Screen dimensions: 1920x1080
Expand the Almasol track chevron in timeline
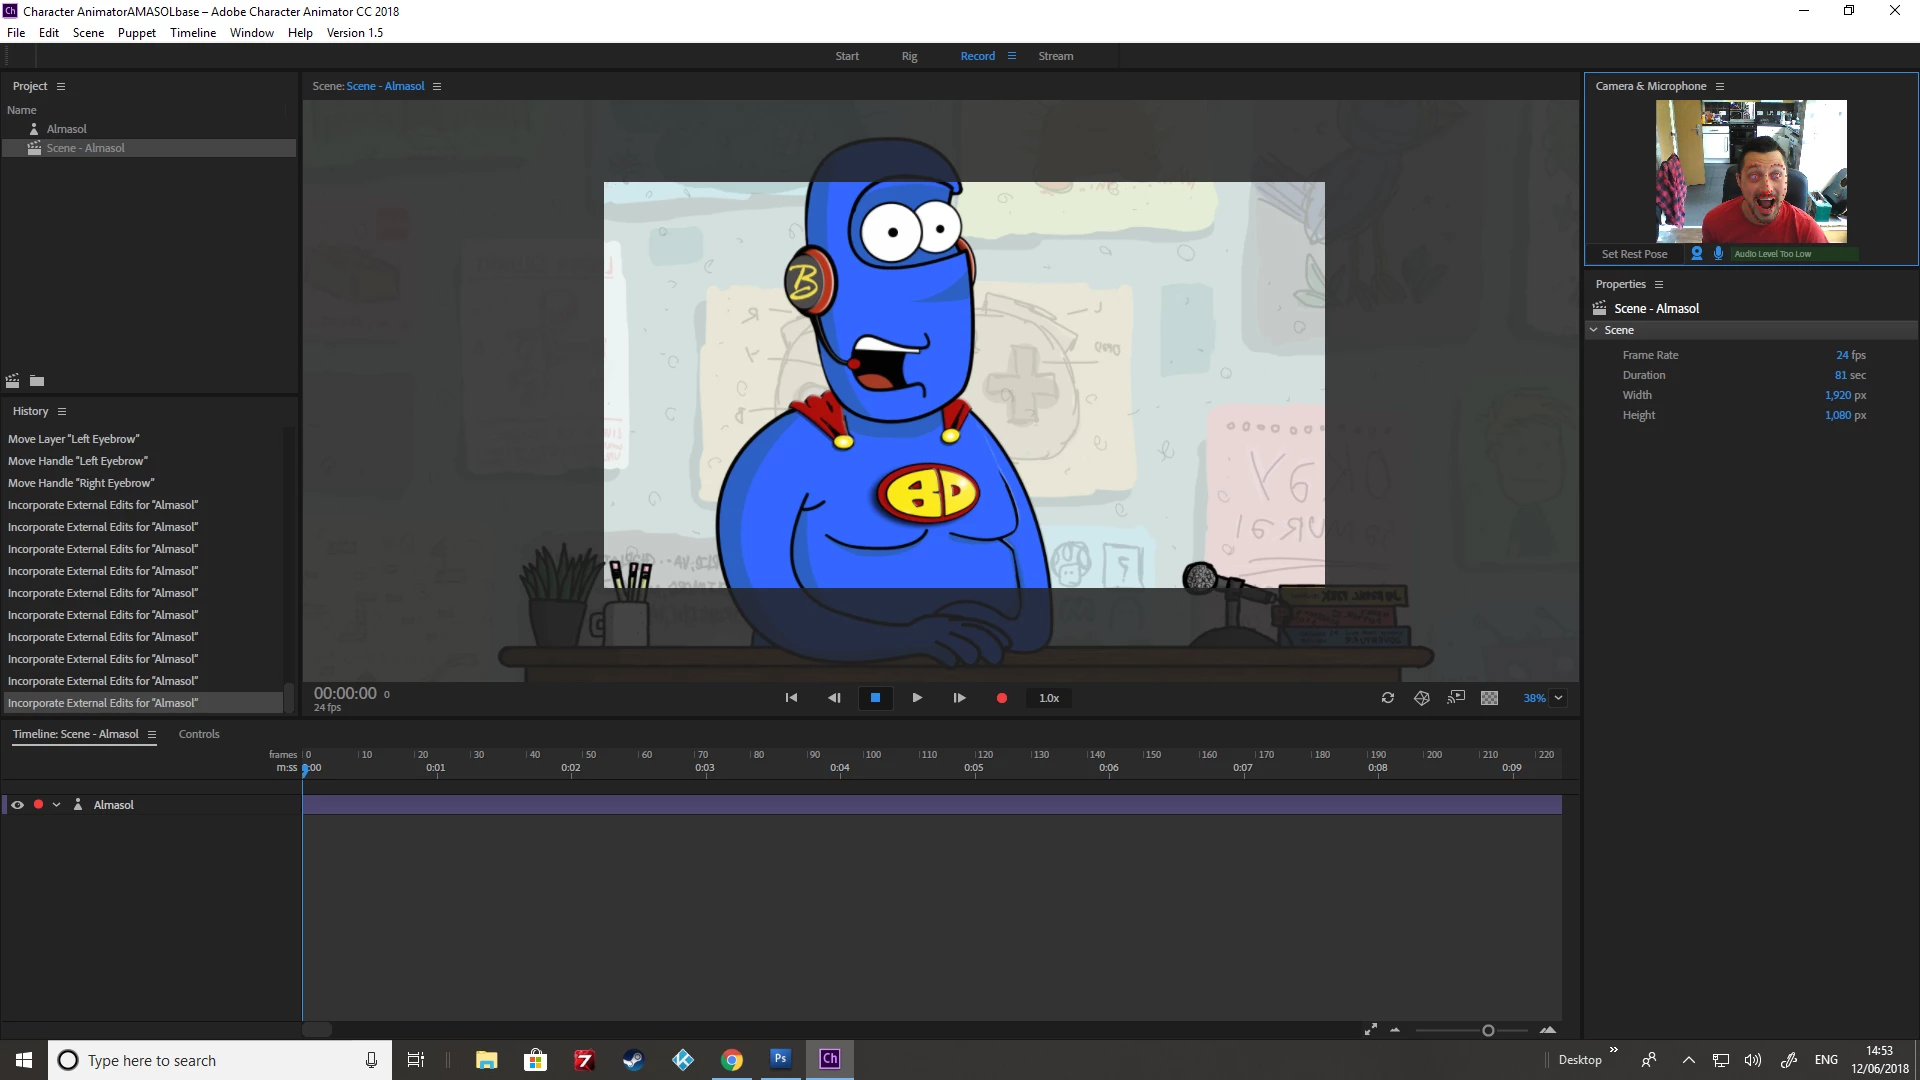pos(57,805)
